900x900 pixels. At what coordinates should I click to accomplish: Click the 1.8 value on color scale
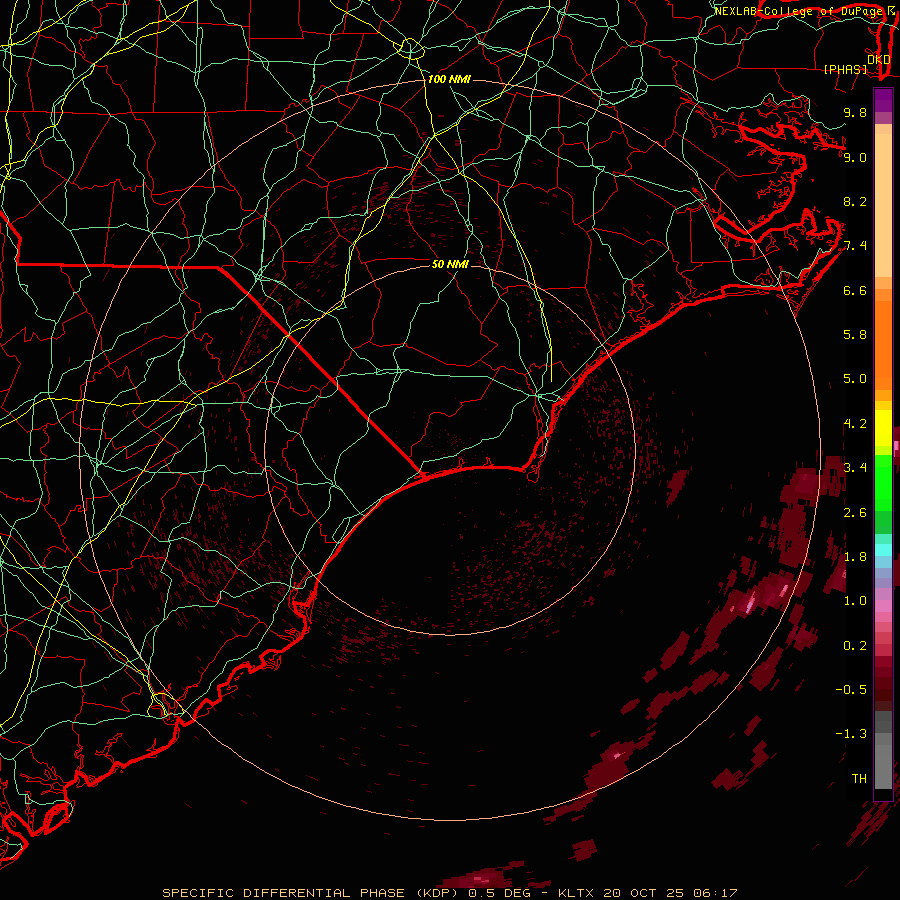pyautogui.click(x=855, y=557)
